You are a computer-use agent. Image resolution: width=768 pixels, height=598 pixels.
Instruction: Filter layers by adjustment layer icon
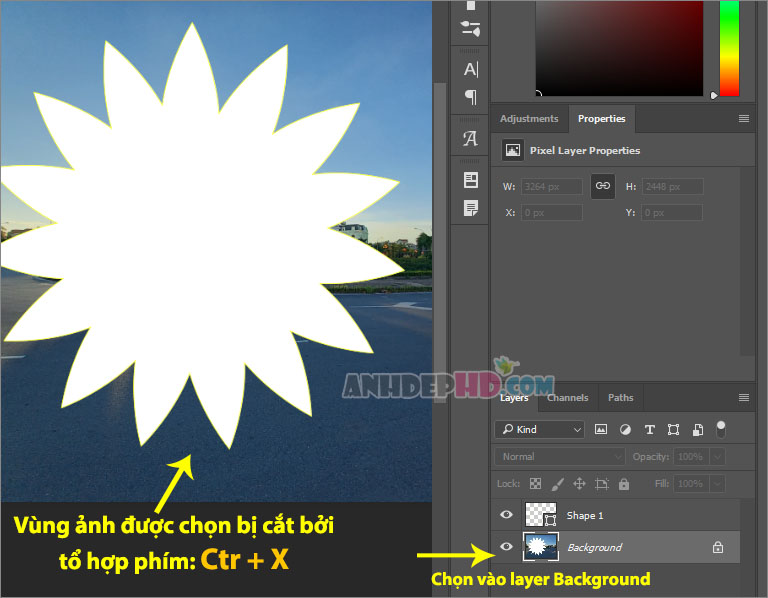point(625,430)
